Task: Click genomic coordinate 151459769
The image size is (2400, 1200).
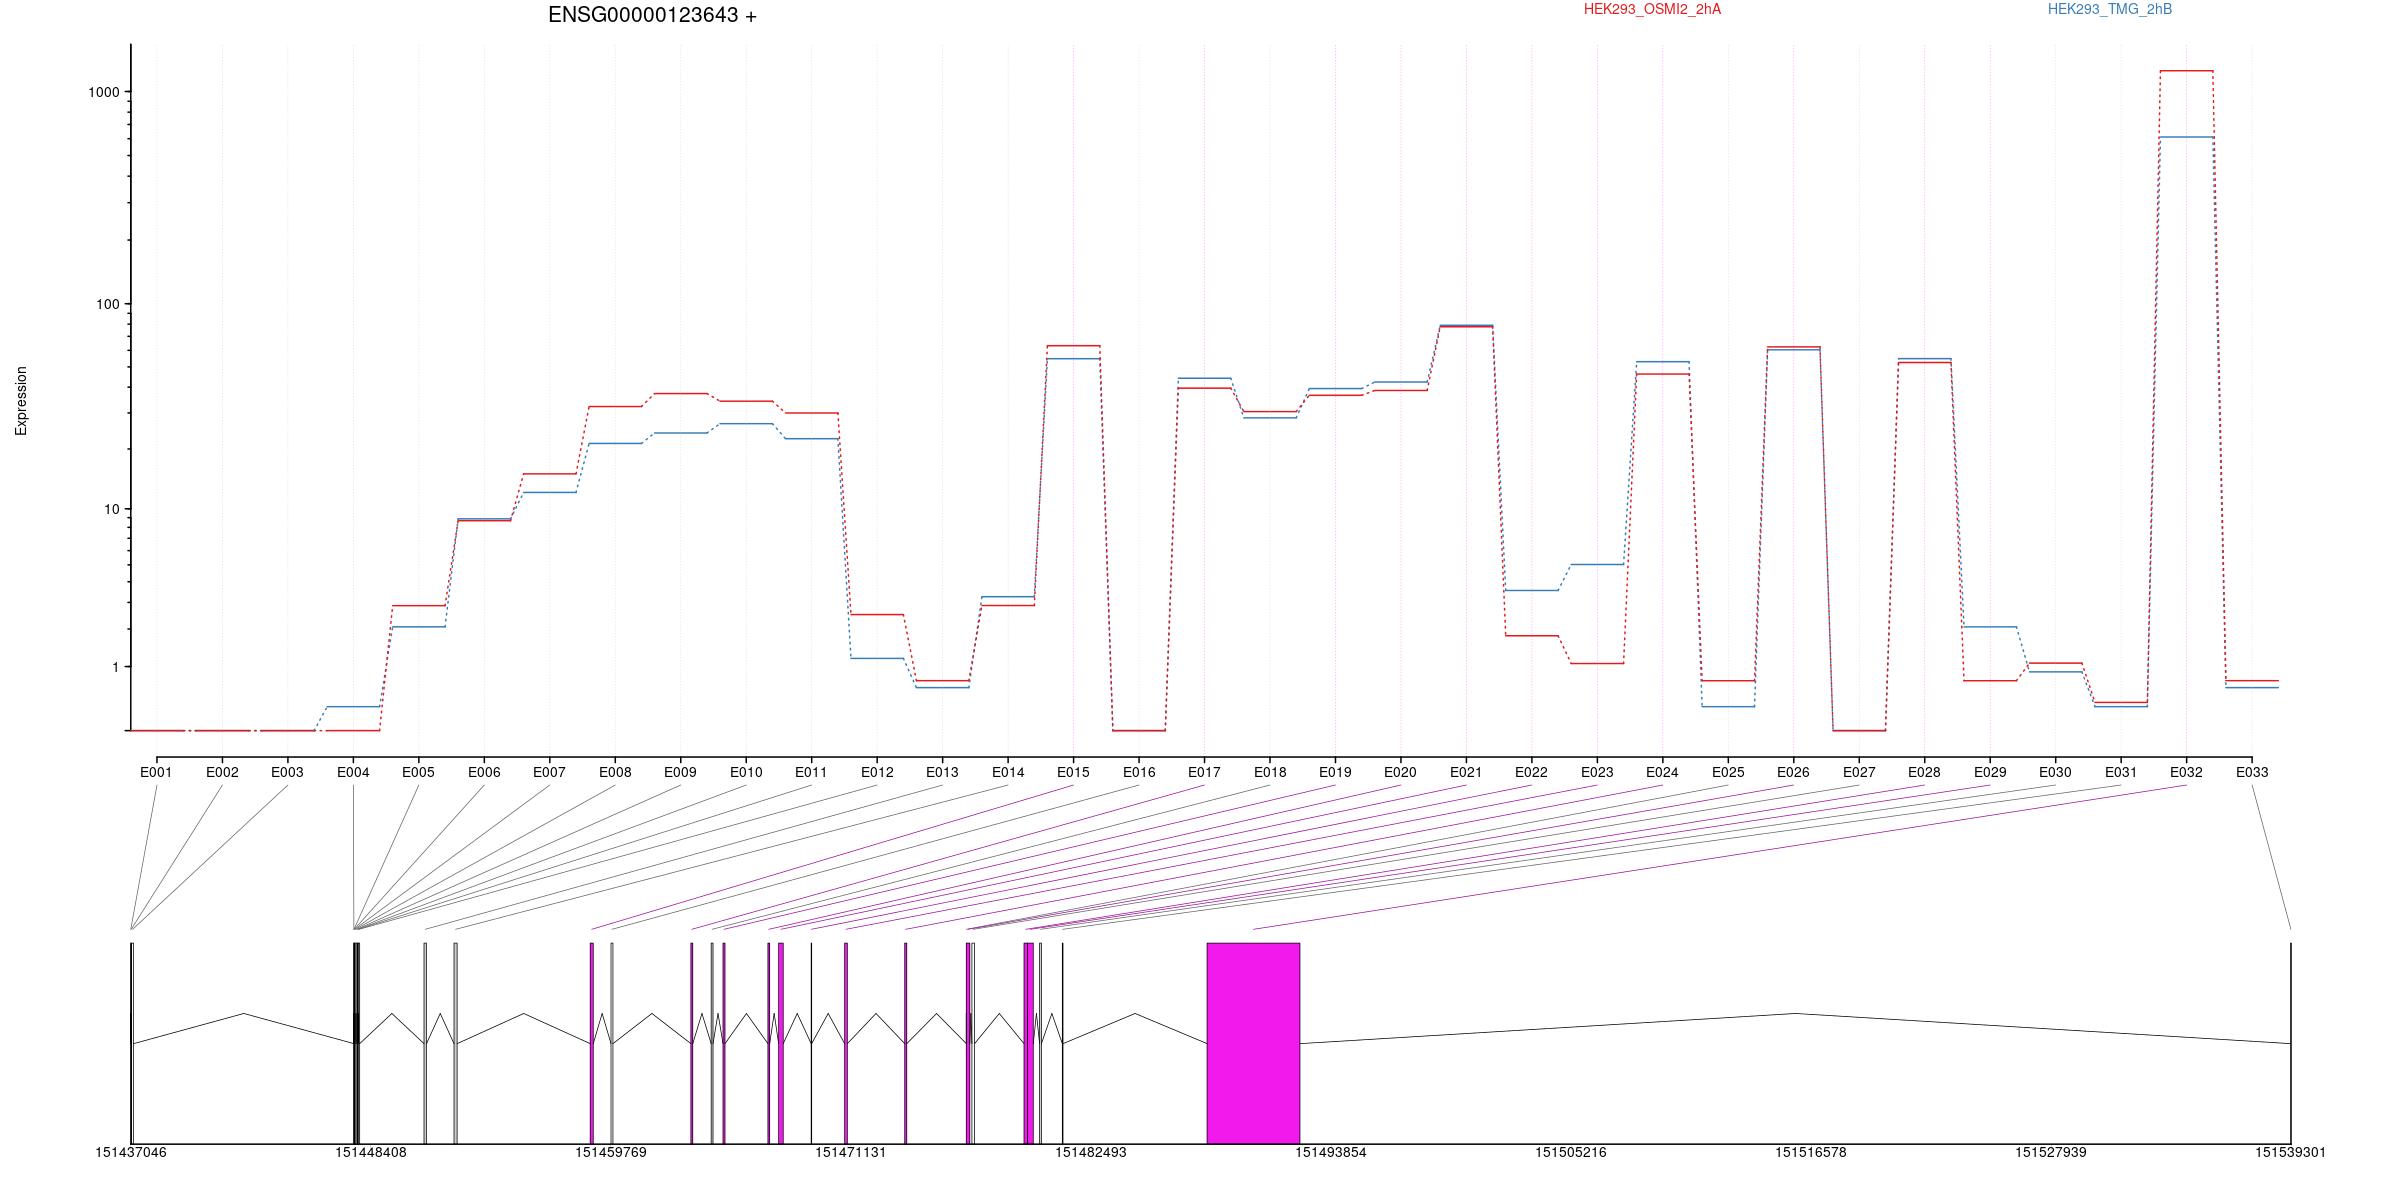Action: pyautogui.click(x=611, y=1152)
